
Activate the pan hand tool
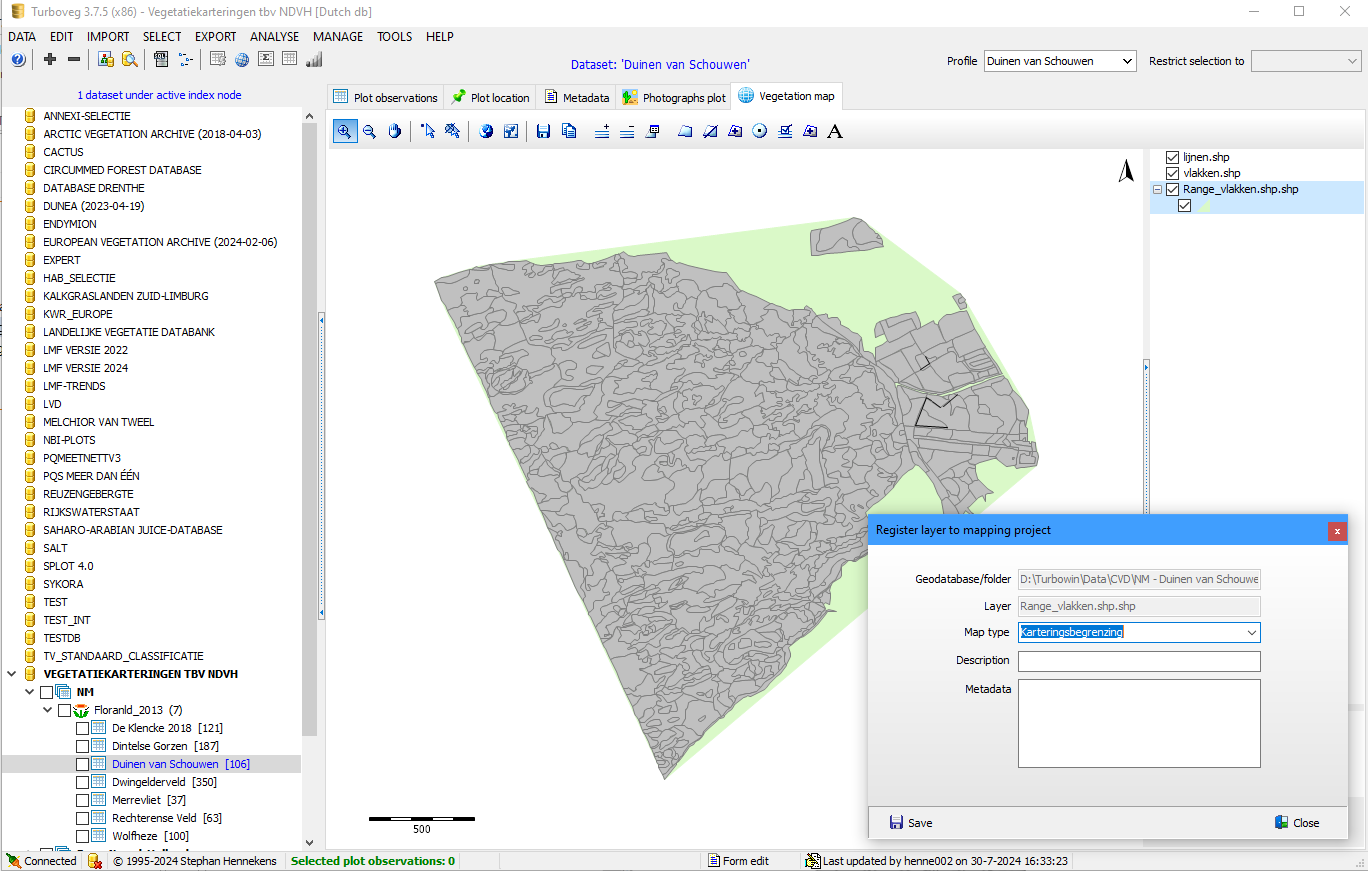(x=395, y=131)
